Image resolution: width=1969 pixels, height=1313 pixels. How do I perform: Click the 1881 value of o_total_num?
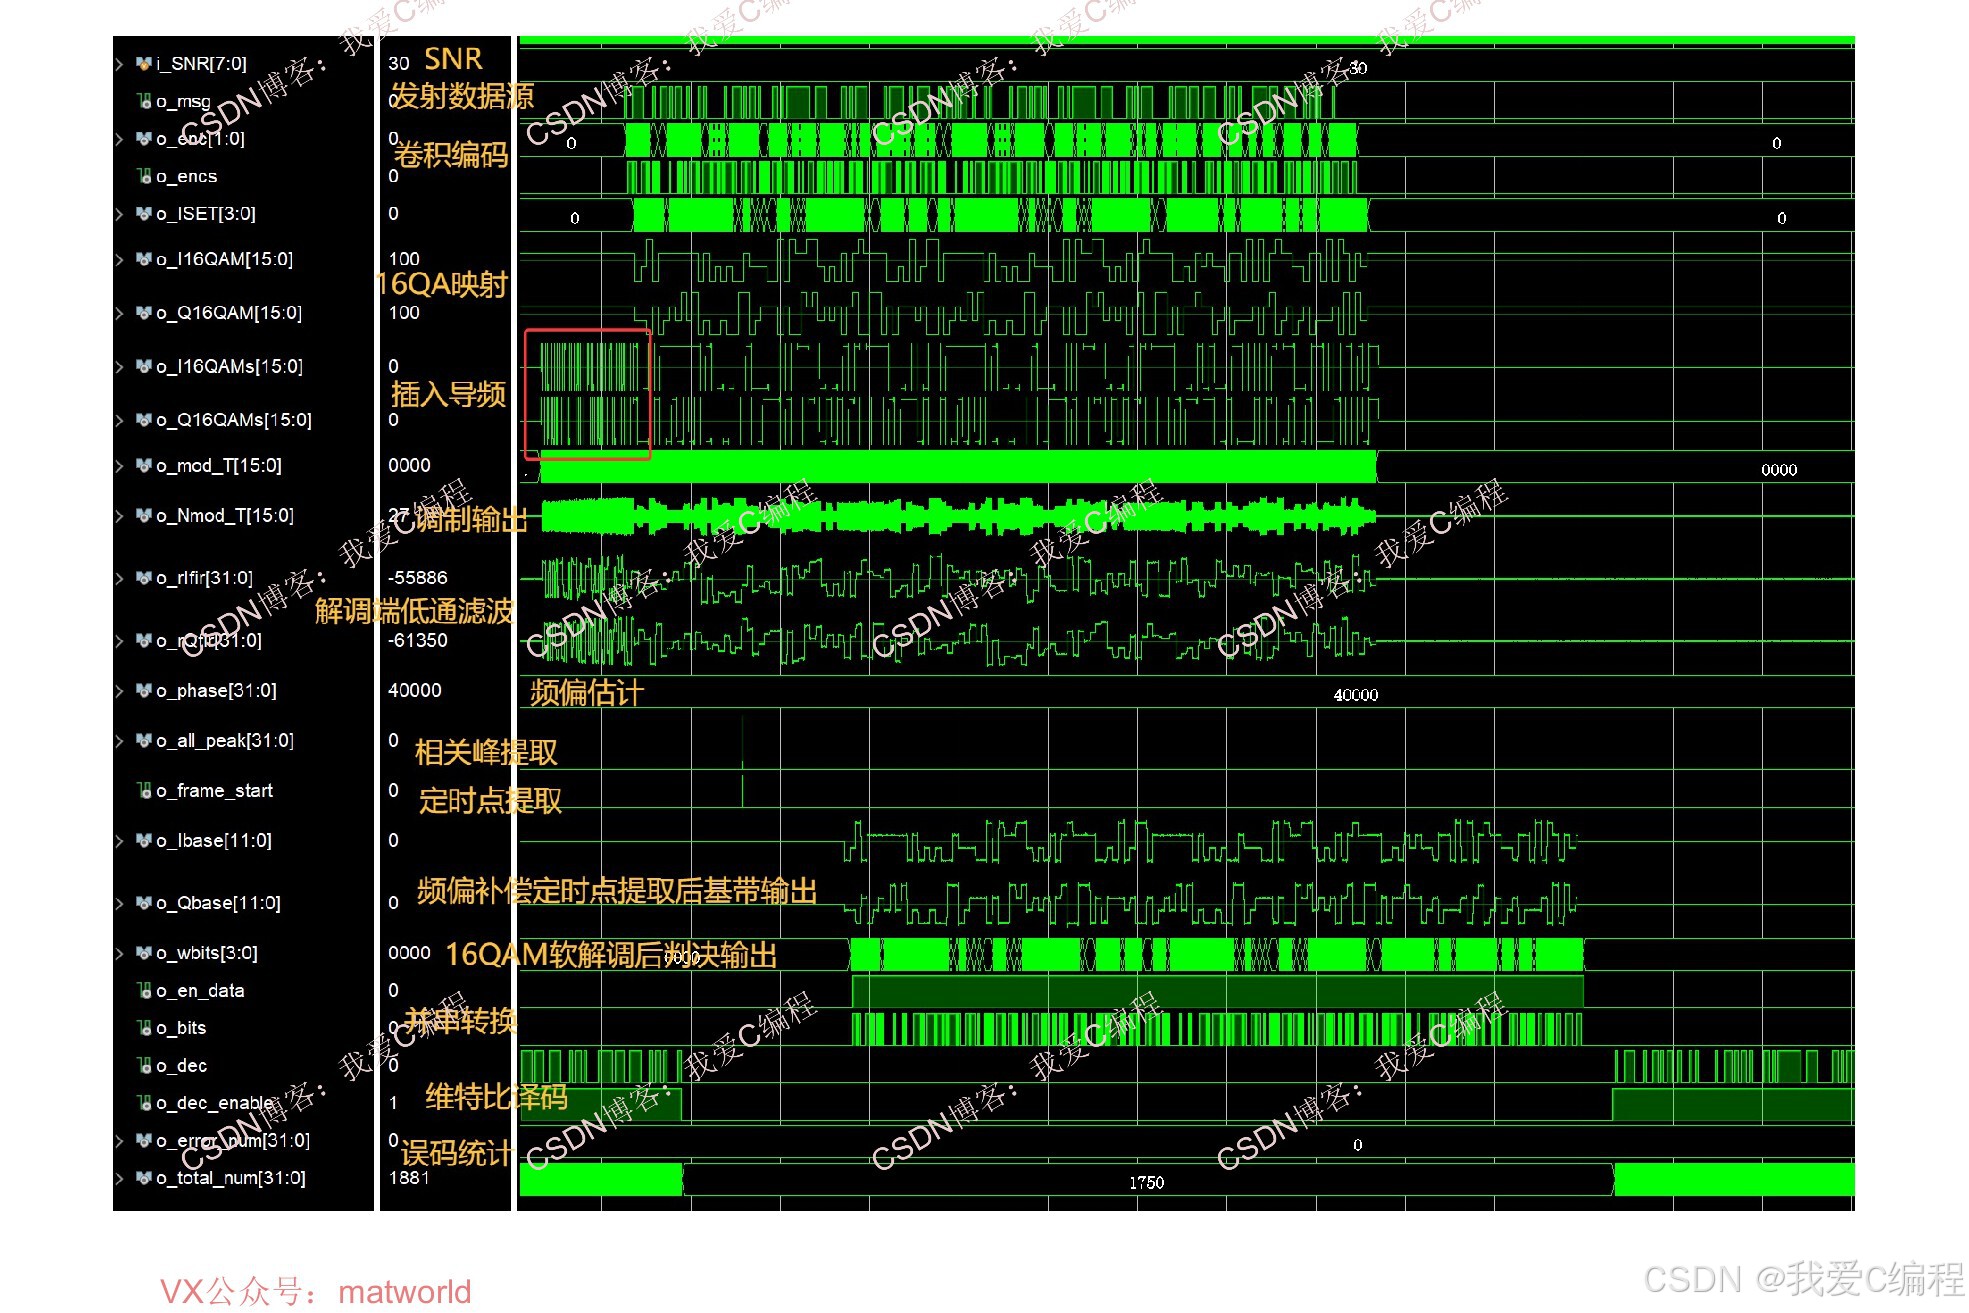click(409, 1178)
